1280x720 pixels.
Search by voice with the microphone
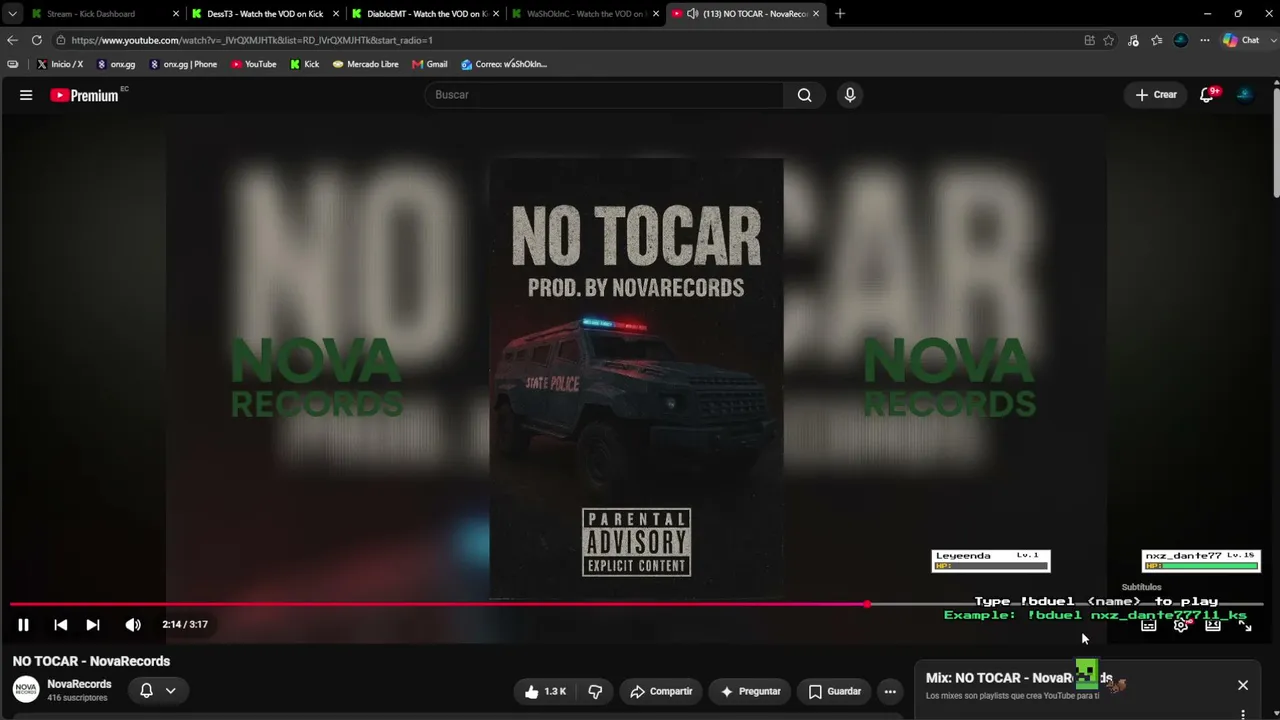pyautogui.click(x=850, y=95)
